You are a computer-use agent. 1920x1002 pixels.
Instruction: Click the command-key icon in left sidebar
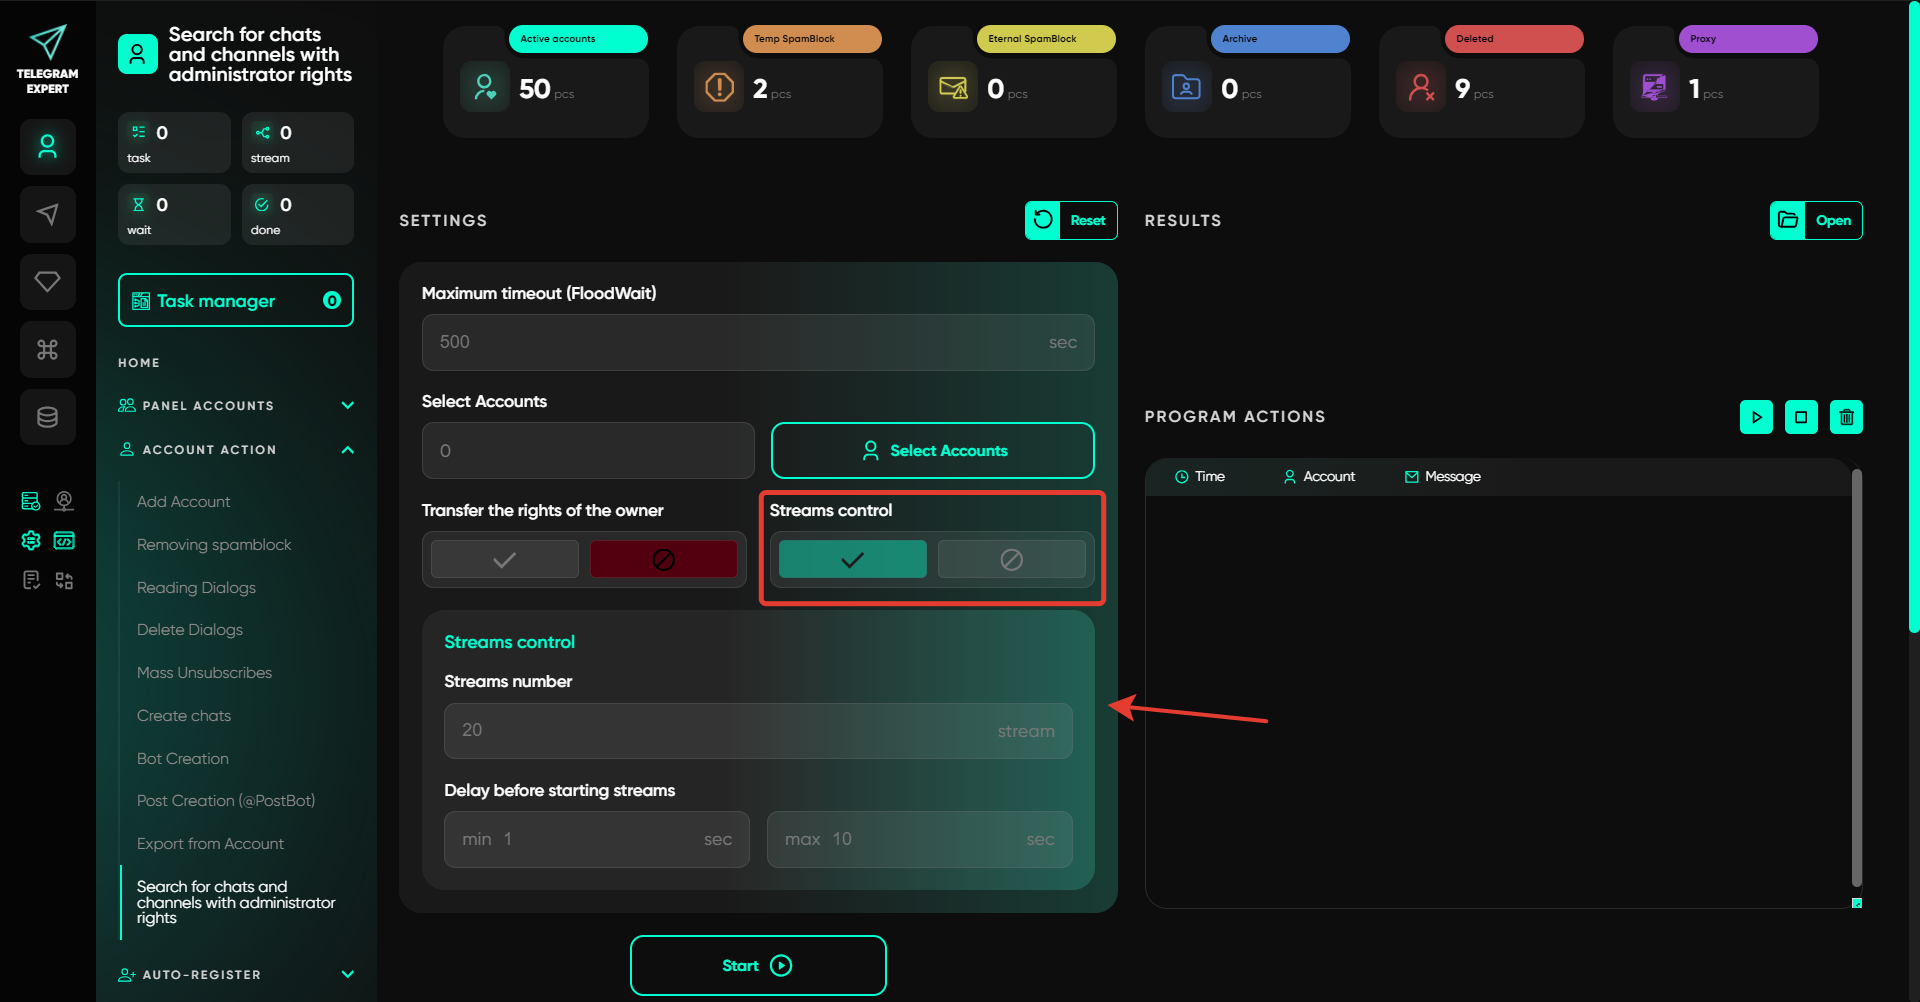[47, 349]
